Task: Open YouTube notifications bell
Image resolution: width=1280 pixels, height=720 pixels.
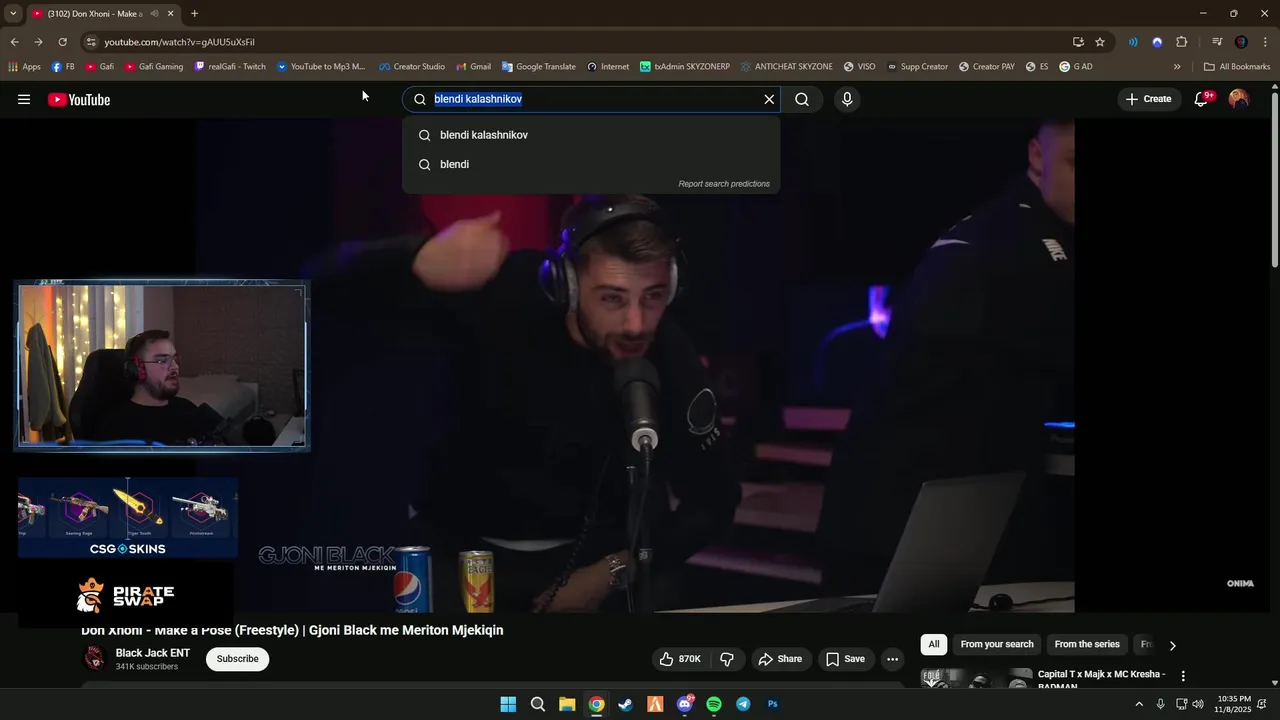Action: [x=1202, y=99]
